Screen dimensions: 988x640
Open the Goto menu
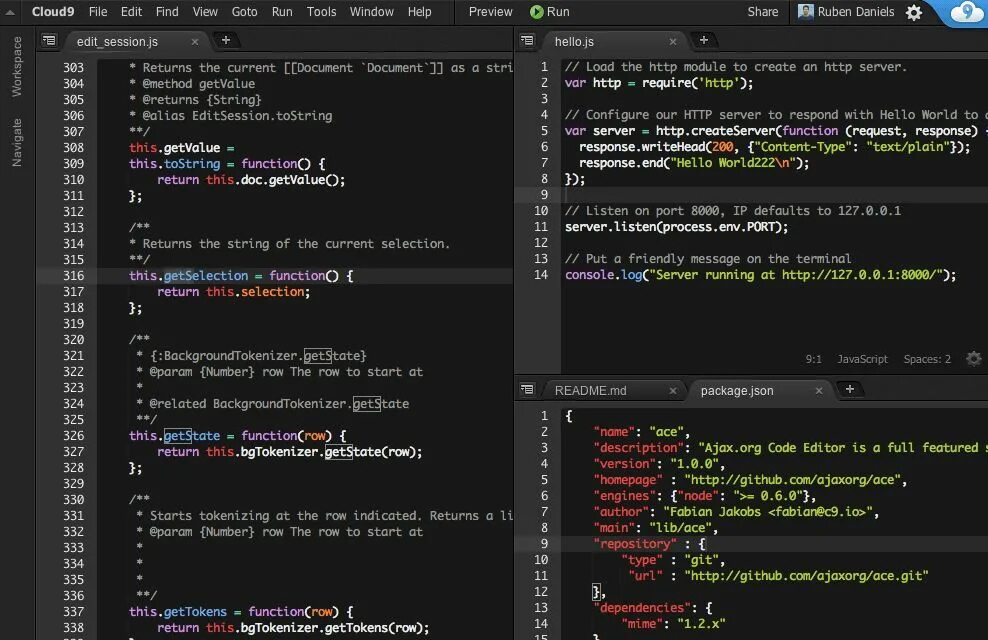[x=244, y=11]
